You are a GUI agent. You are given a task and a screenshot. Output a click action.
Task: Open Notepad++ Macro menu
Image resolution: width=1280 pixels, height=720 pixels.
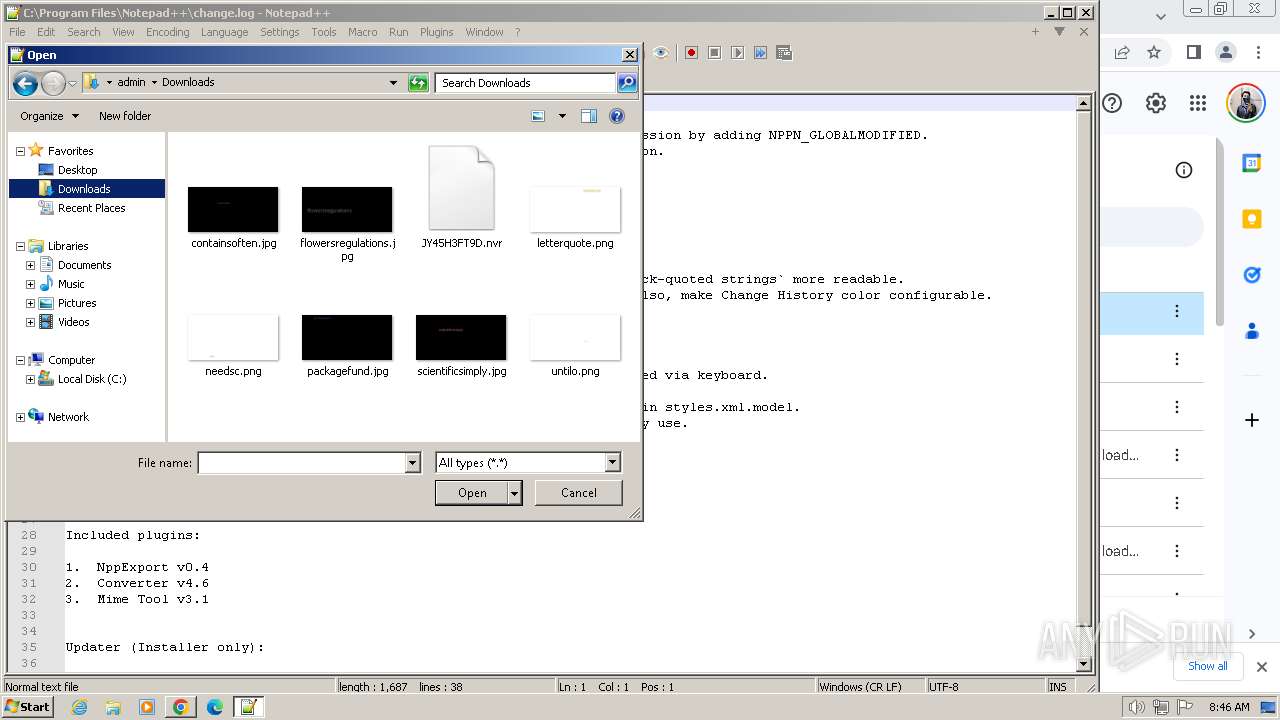tap(362, 32)
